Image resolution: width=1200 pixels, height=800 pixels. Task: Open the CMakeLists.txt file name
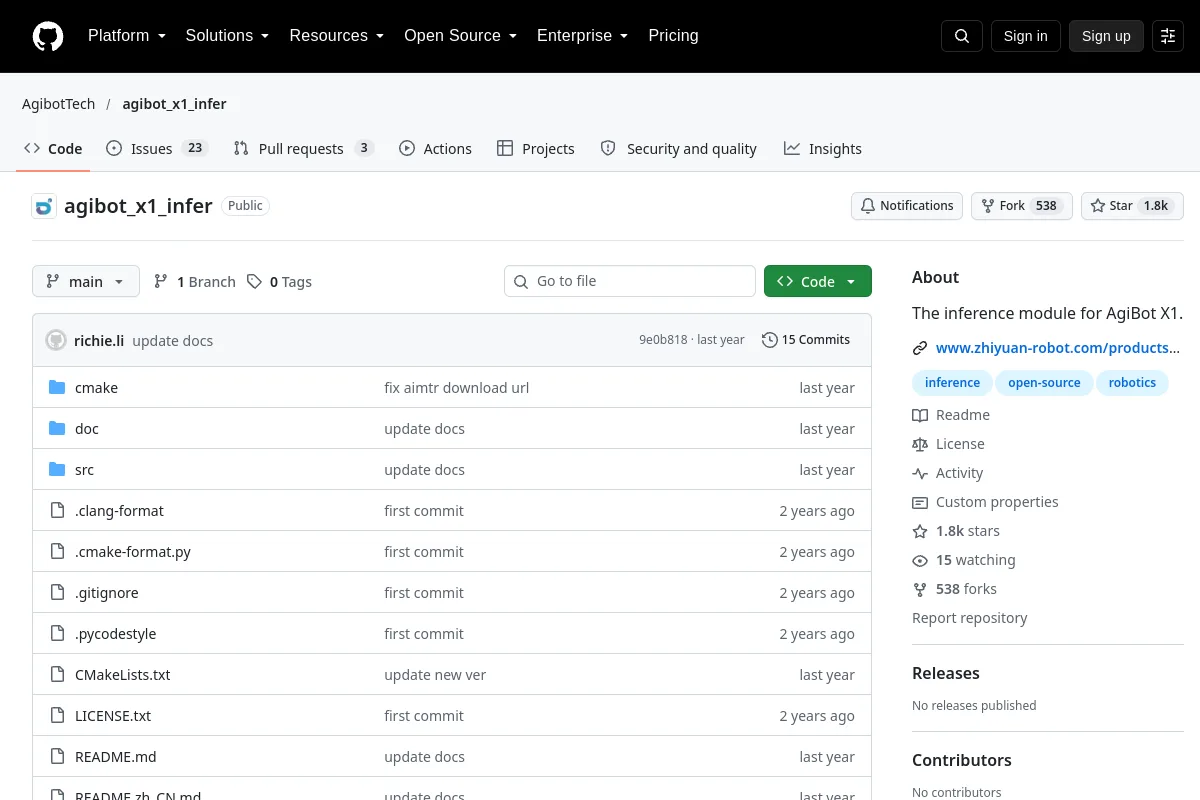pyautogui.click(x=123, y=675)
